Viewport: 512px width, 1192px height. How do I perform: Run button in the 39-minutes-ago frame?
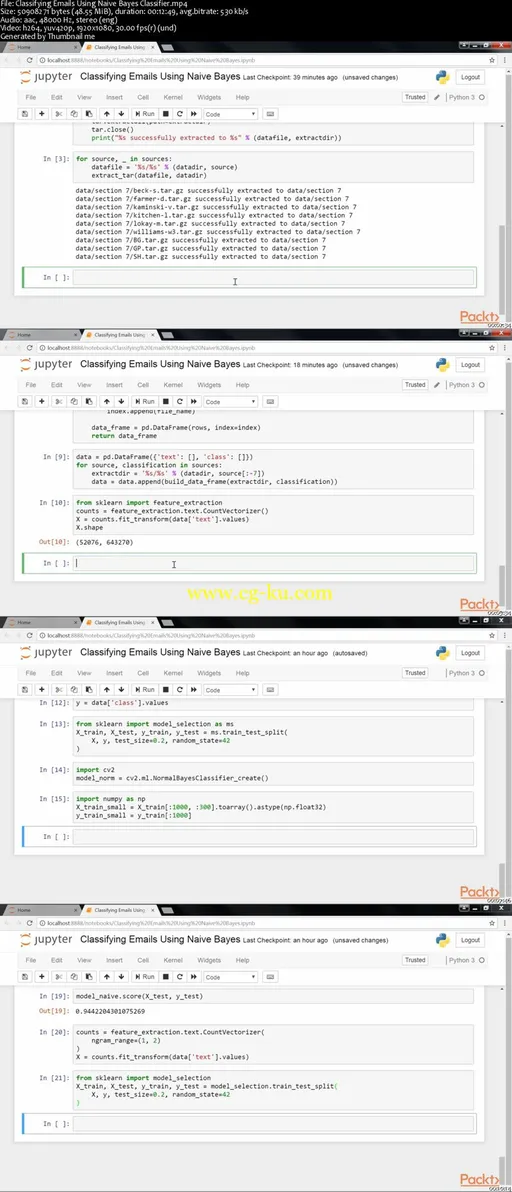coord(144,114)
